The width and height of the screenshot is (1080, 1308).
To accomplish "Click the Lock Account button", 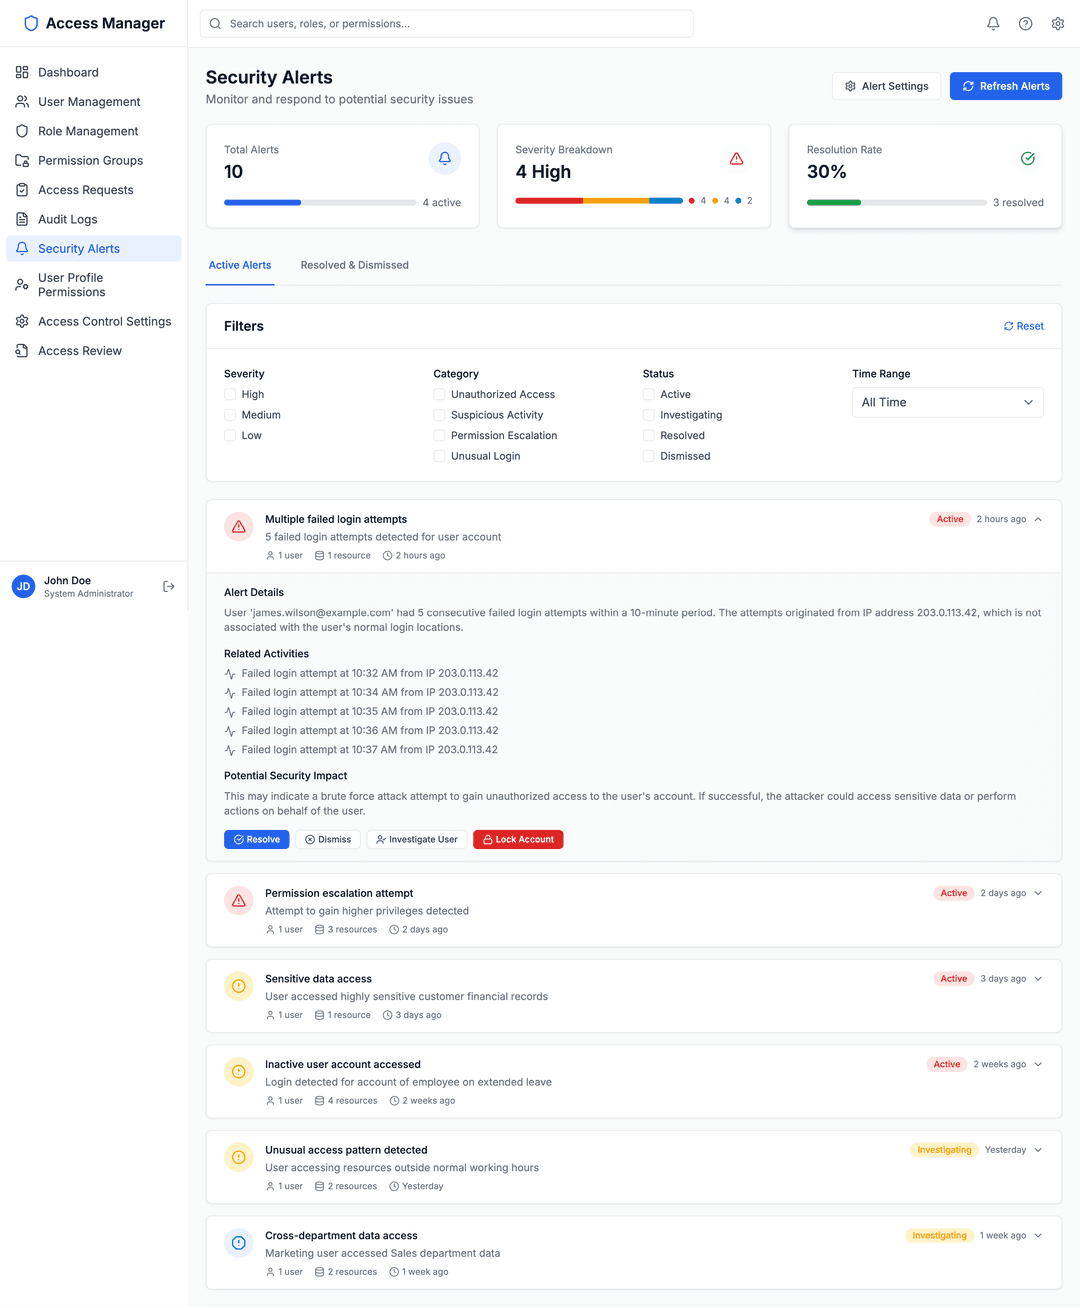I will click(x=518, y=839).
